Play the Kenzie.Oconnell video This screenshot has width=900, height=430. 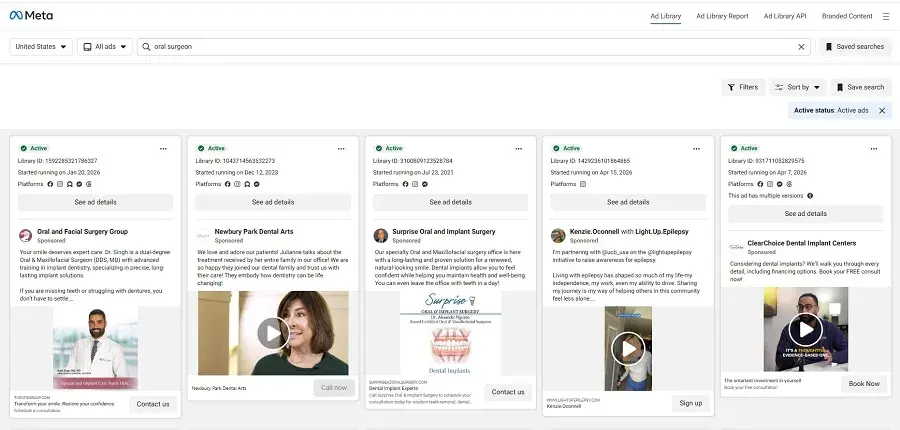pyautogui.click(x=628, y=348)
